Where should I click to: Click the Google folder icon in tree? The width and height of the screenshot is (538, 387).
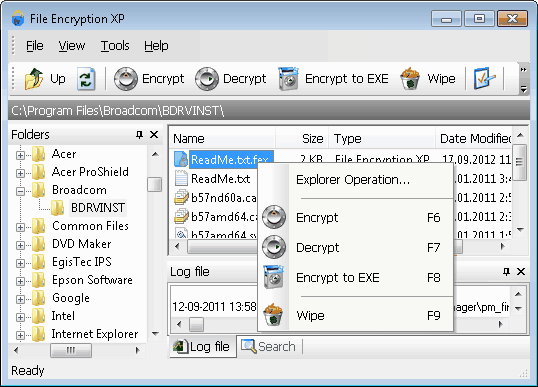(x=38, y=298)
